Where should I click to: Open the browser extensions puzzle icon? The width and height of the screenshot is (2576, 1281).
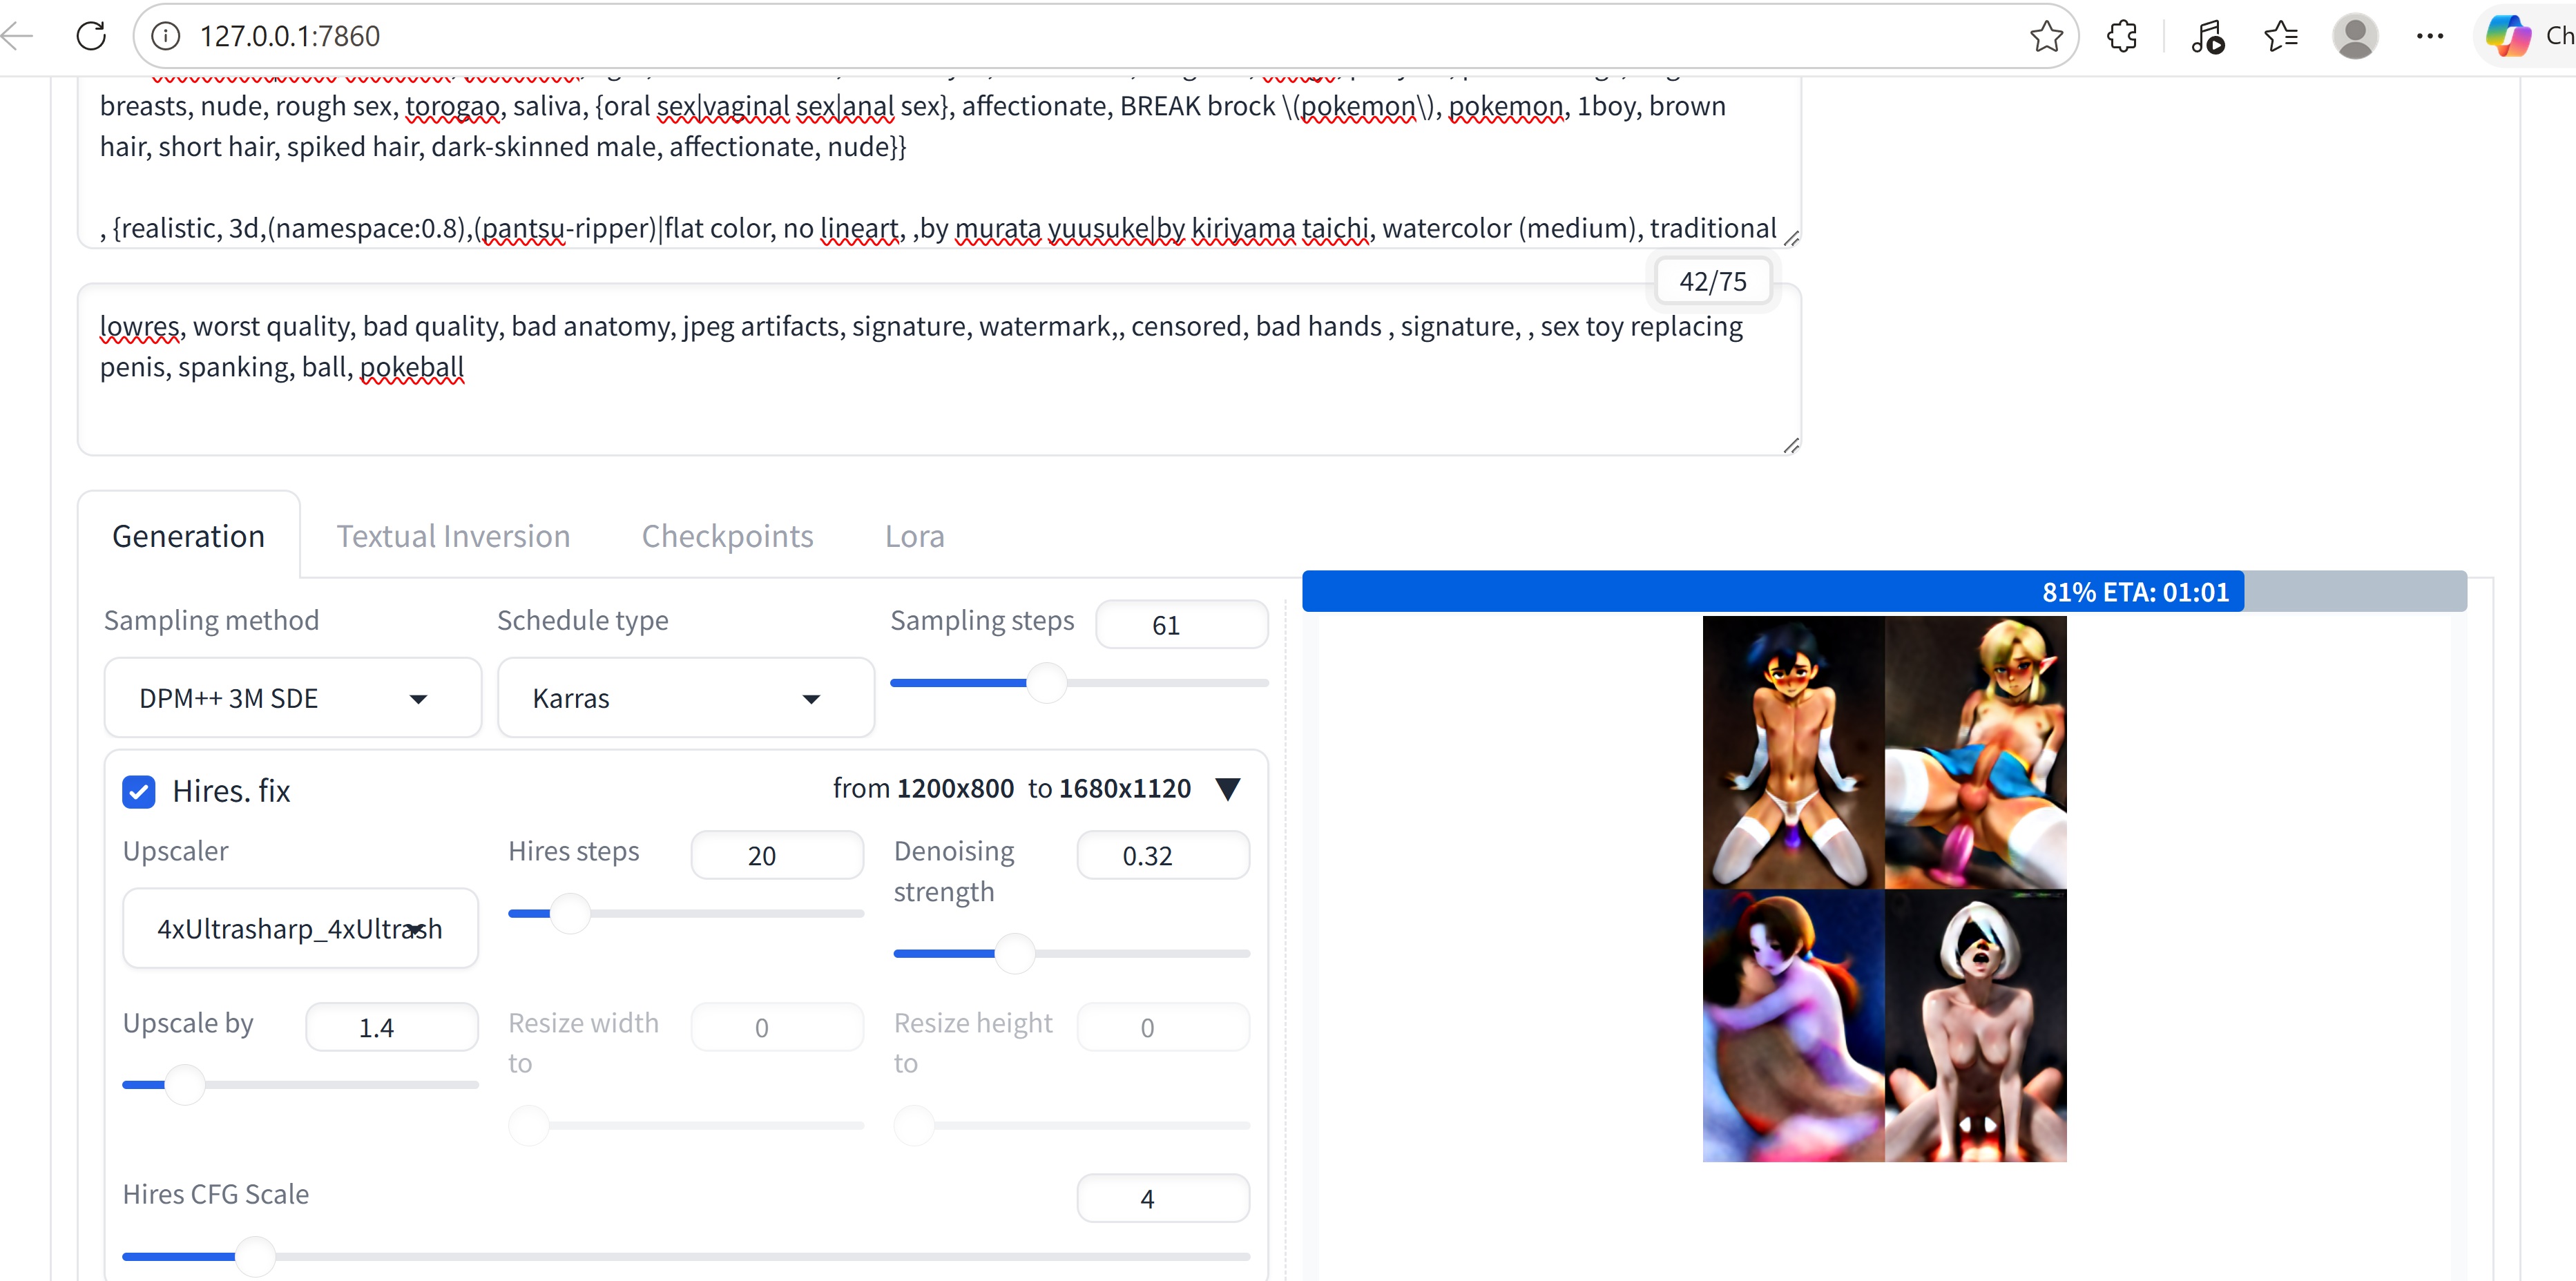pos(2121,36)
